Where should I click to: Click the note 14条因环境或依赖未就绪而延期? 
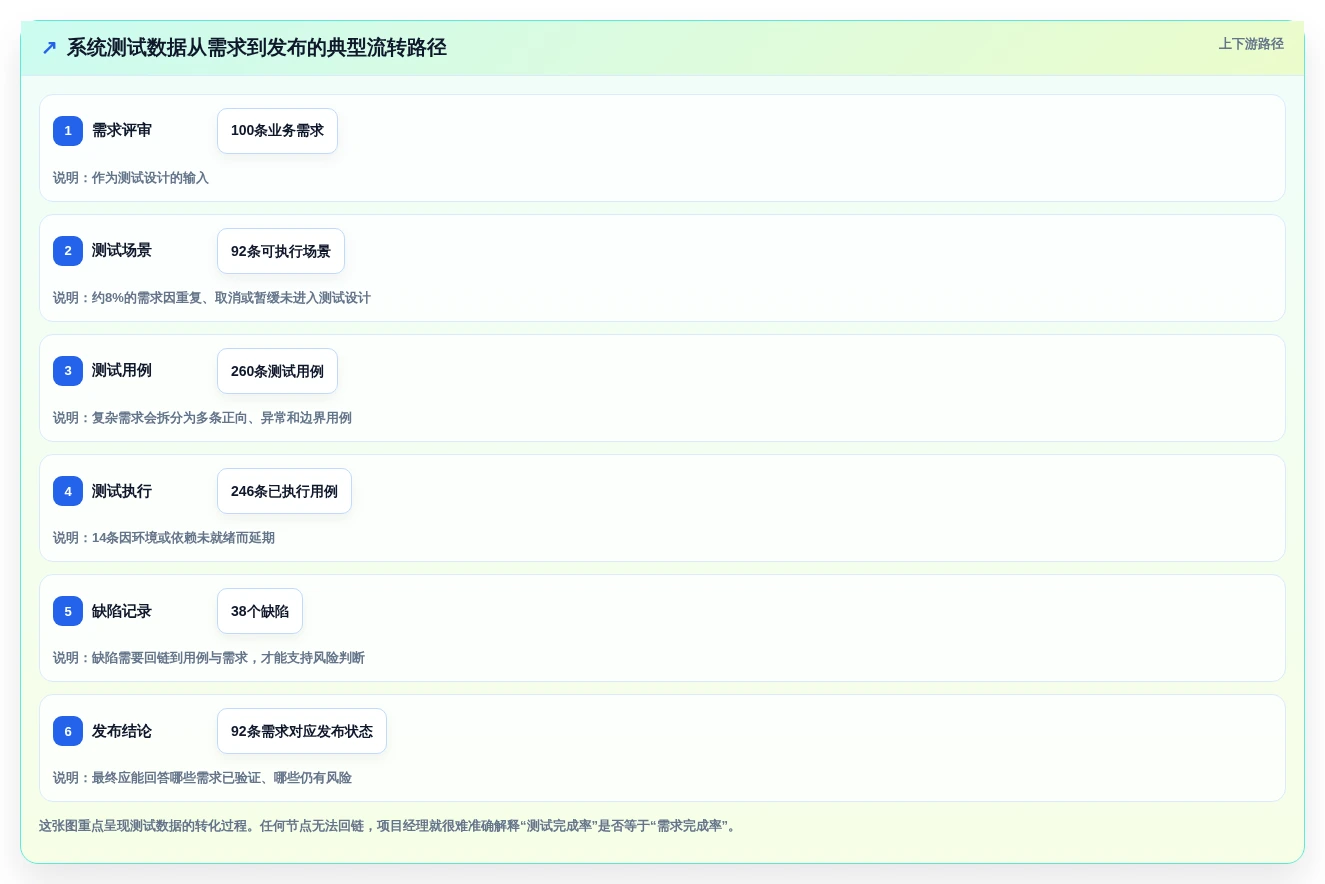(x=164, y=538)
